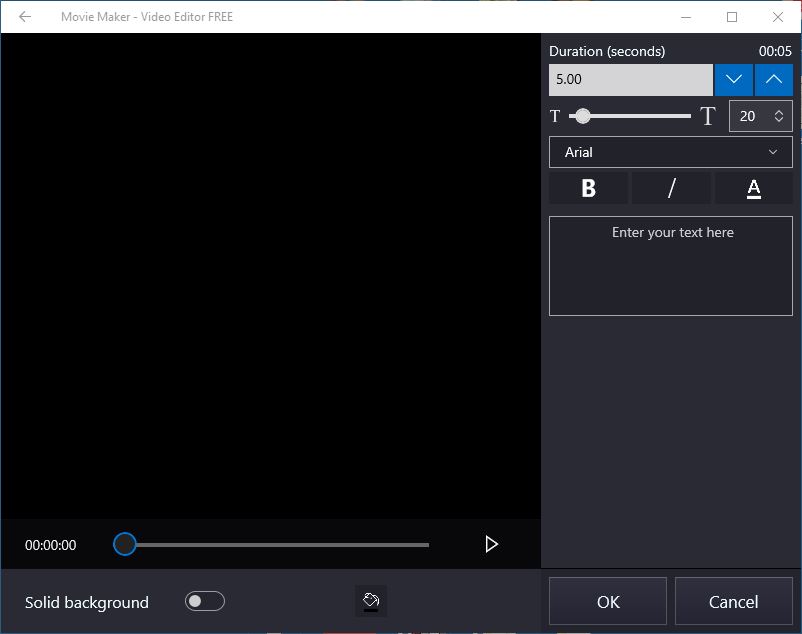Click the Duration (seconds) label
Viewport: 802px width, 634px height.
607,51
